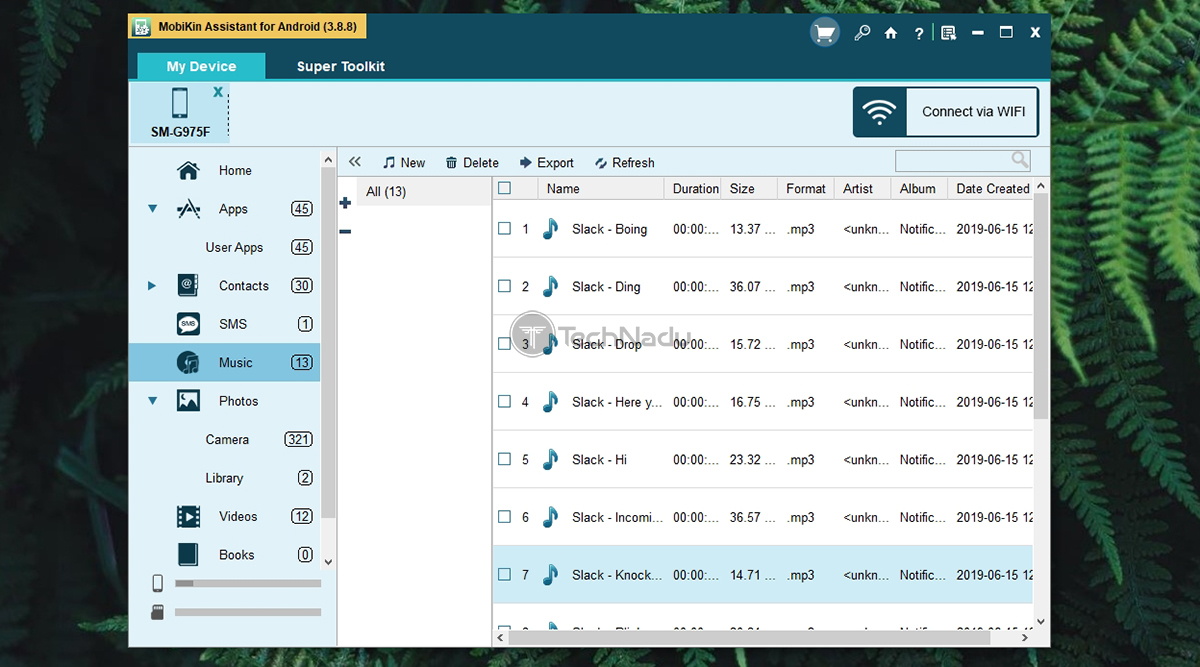Sort by the Album column header

920,188
